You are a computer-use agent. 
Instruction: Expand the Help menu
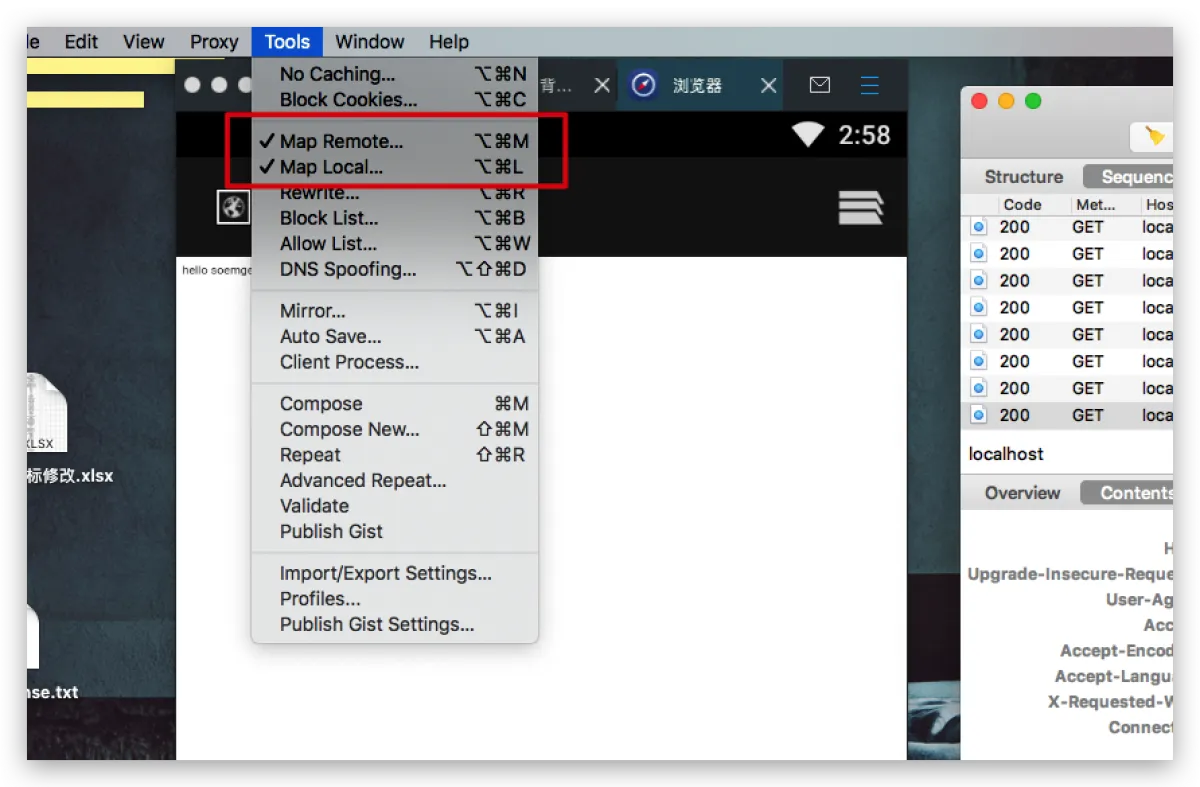pos(449,42)
